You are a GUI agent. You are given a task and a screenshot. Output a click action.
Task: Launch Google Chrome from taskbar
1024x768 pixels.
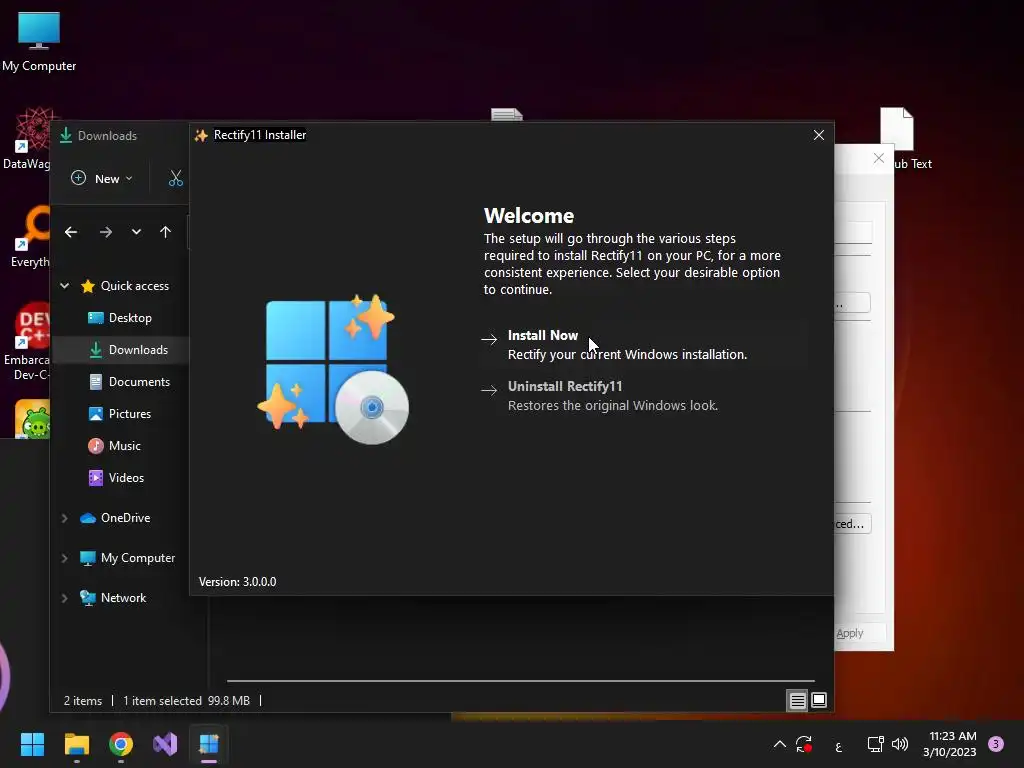click(121, 744)
